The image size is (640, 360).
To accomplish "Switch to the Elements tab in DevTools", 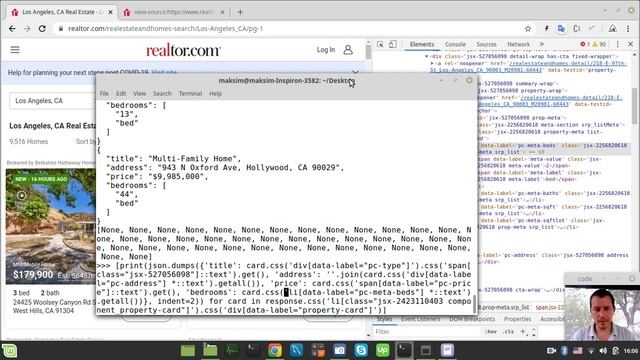I will tap(422, 44).
